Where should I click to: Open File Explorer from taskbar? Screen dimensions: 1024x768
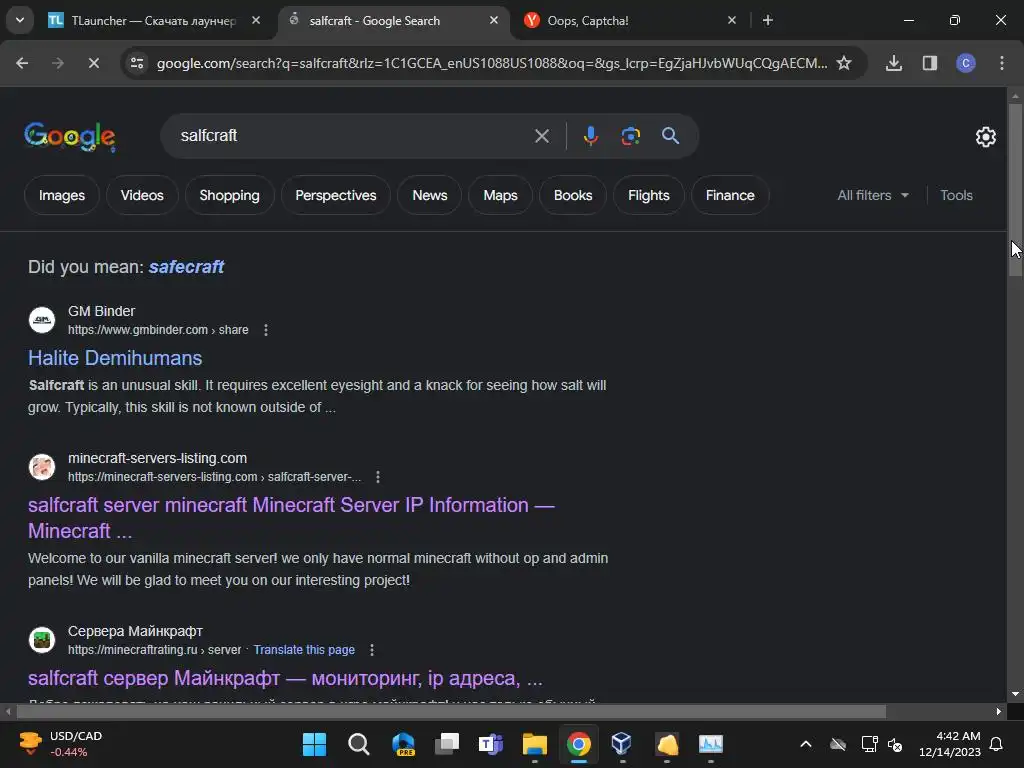point(534,744)
